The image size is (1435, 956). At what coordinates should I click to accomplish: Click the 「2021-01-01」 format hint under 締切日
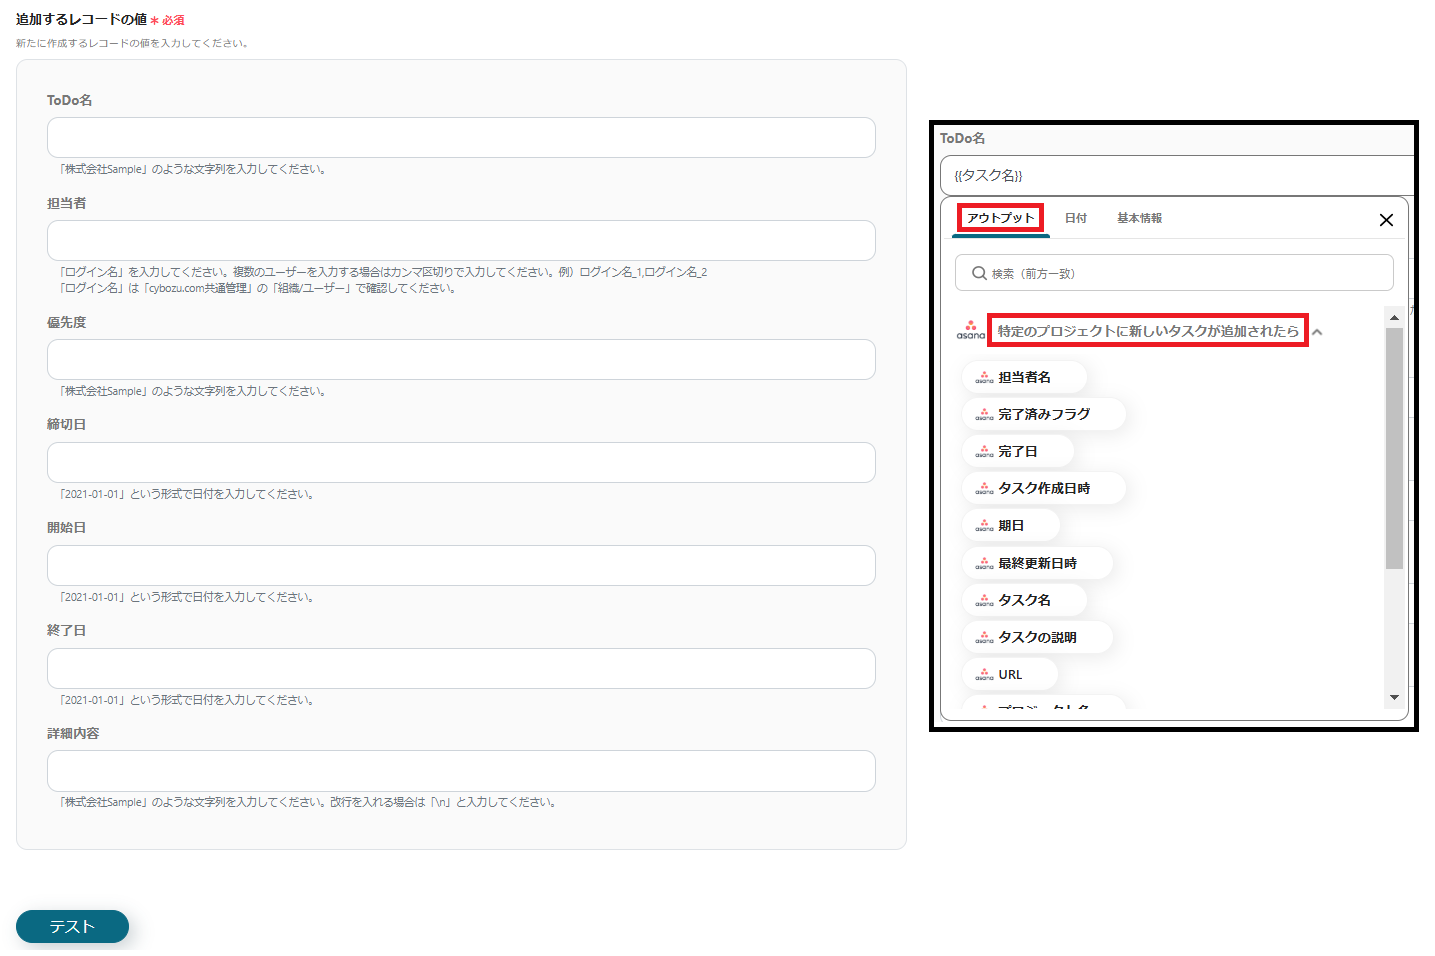point(186,494)
